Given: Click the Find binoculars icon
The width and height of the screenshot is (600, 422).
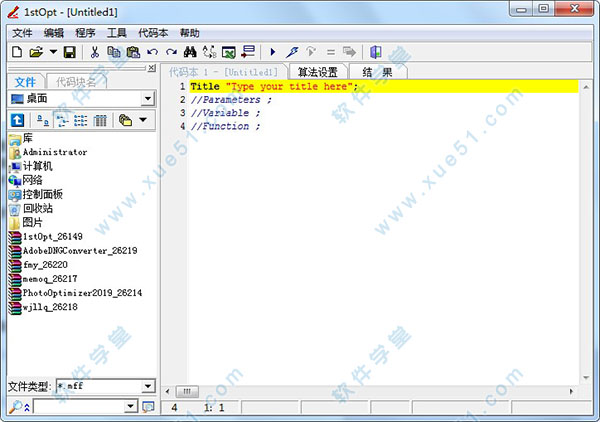Looking at the screenshot, I should coord(190,51).
